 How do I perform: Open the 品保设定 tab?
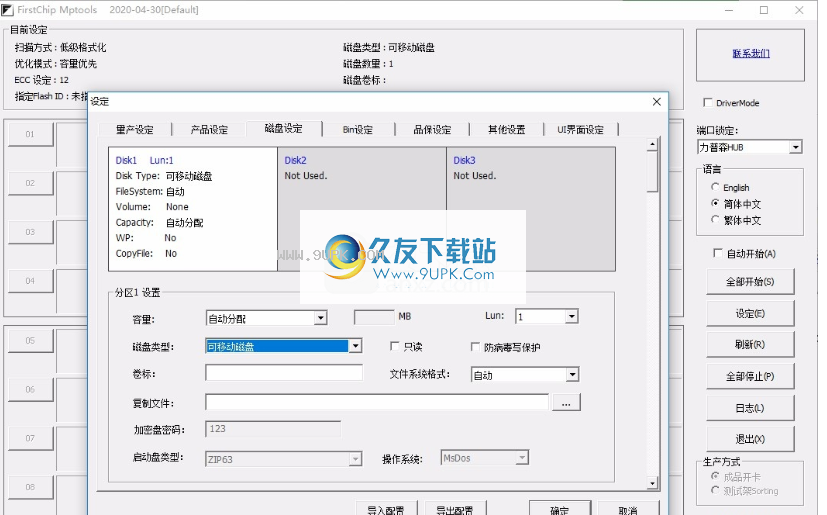tap(432, 129)
